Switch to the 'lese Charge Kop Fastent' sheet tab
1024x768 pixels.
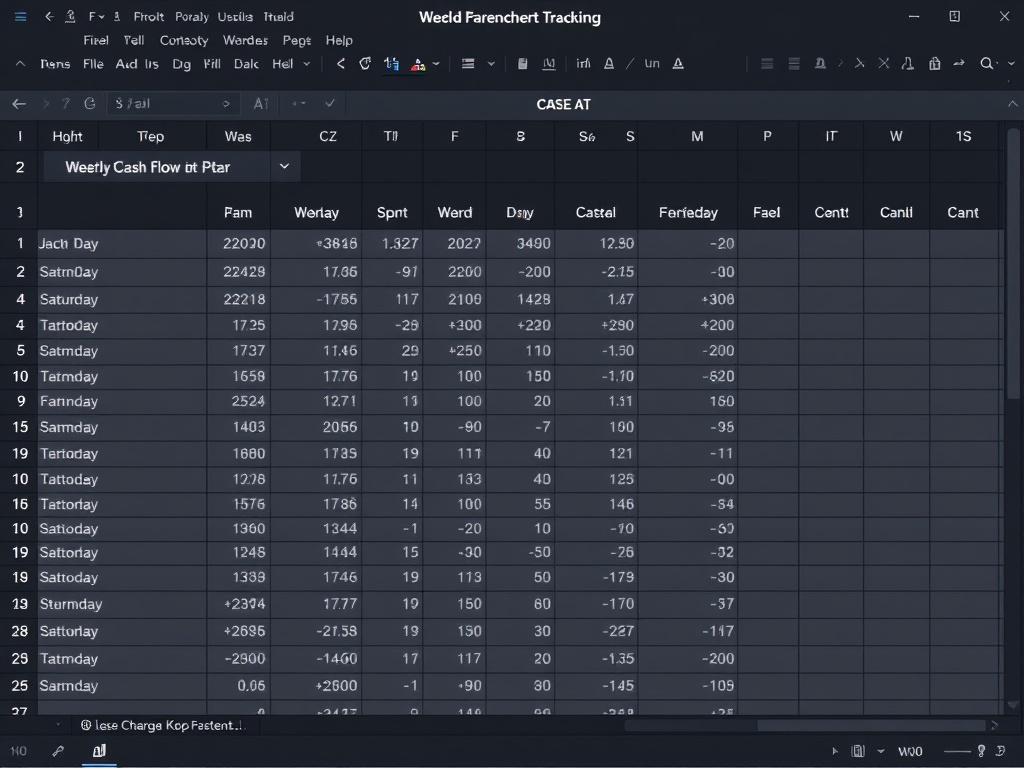pos(165,725)
